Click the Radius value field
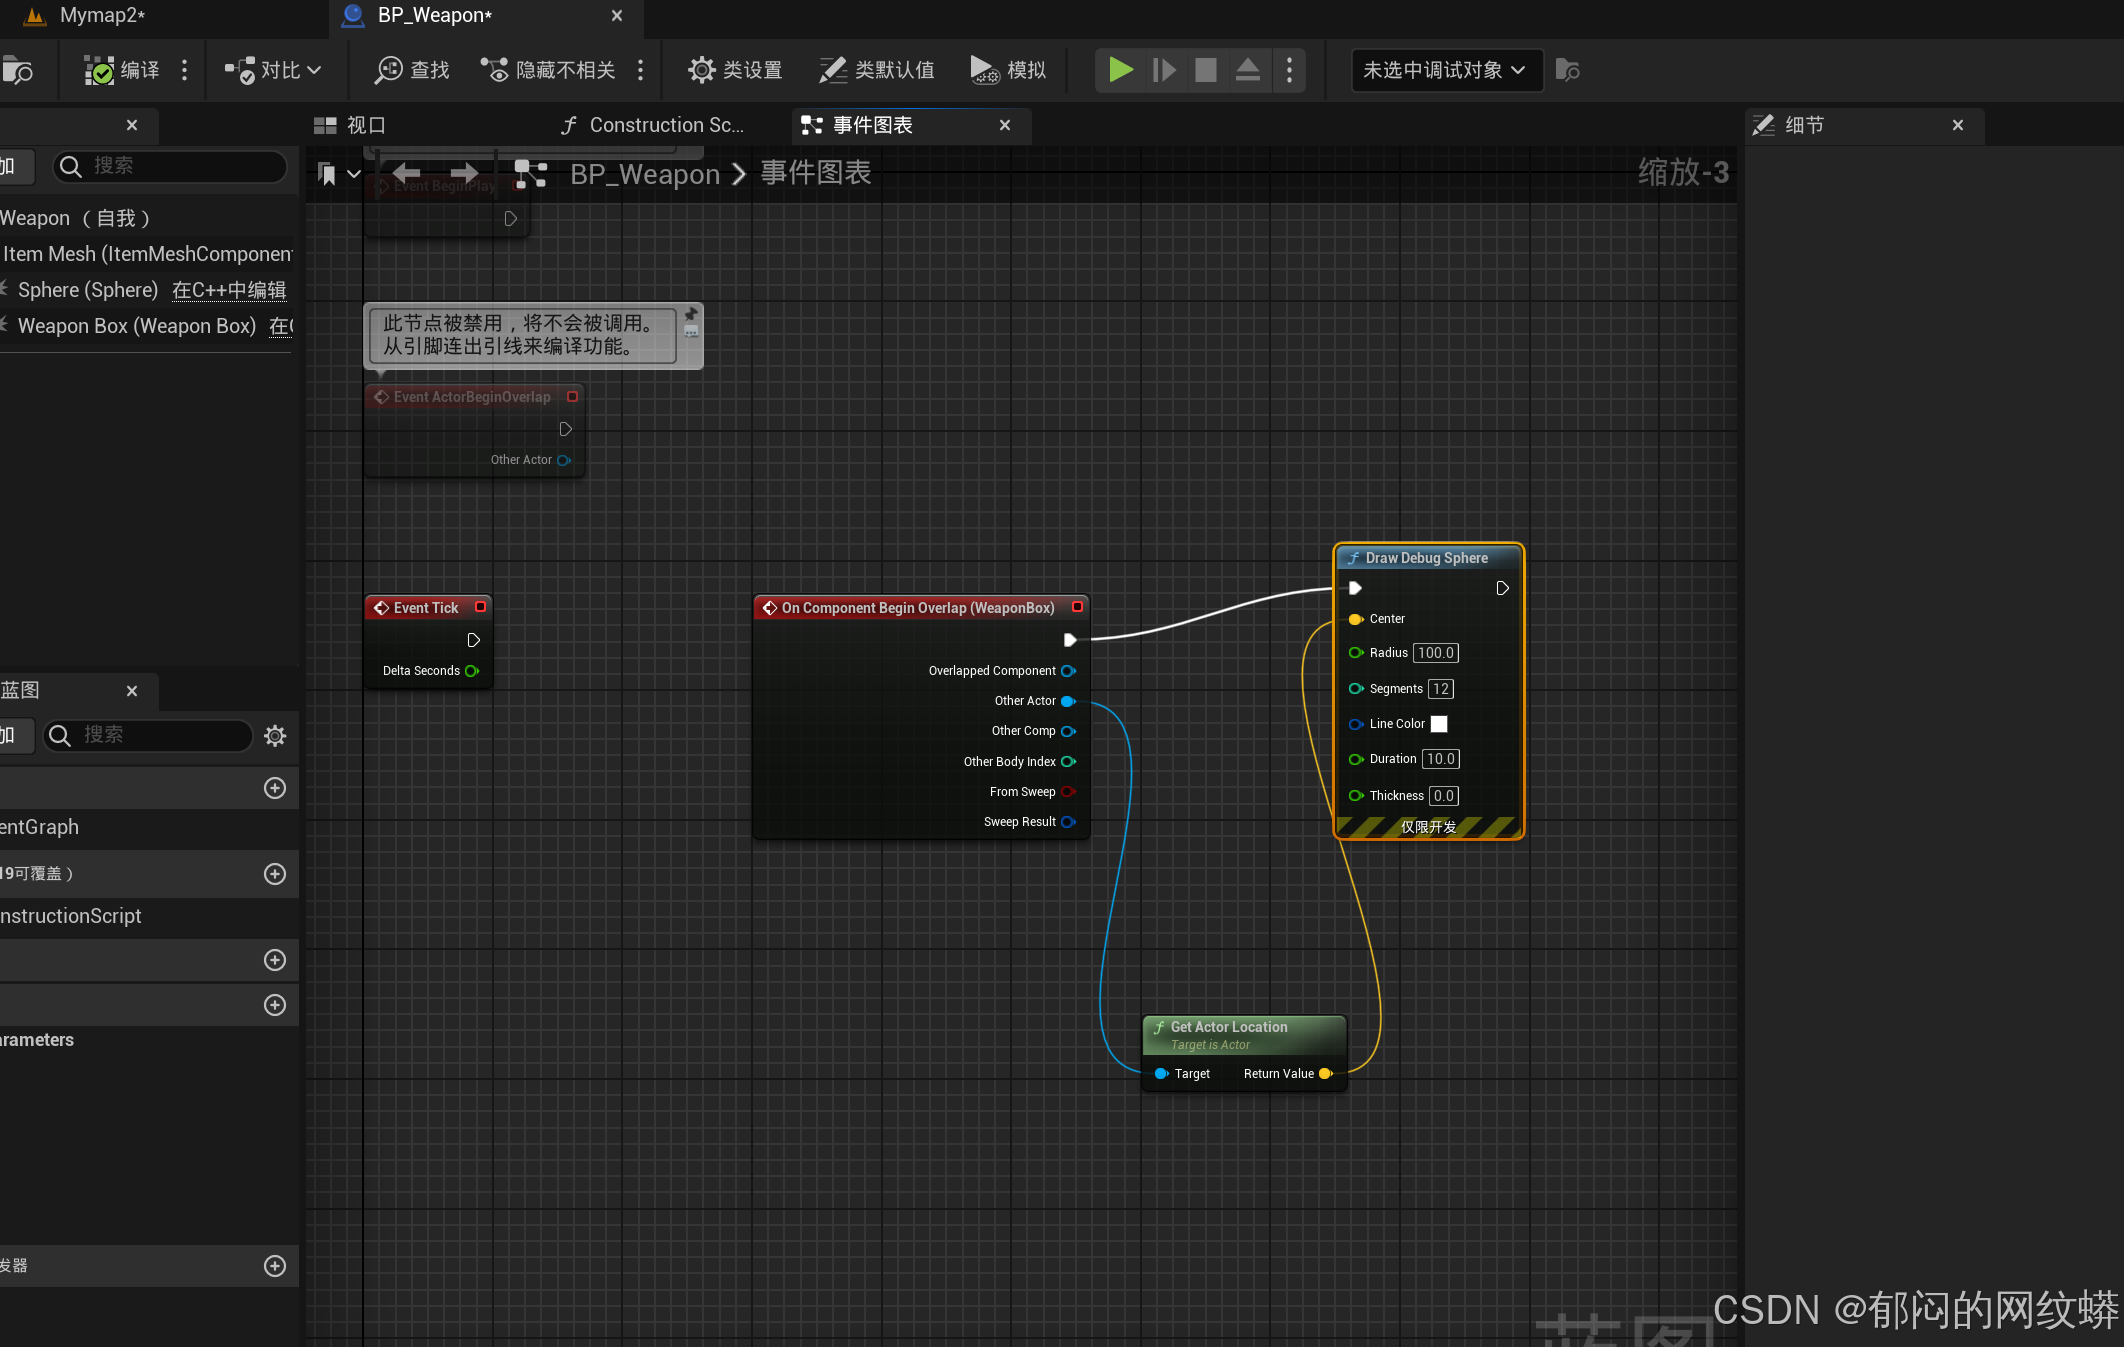Screen dimensions: 2124x1347 [x=1435, y=653]
